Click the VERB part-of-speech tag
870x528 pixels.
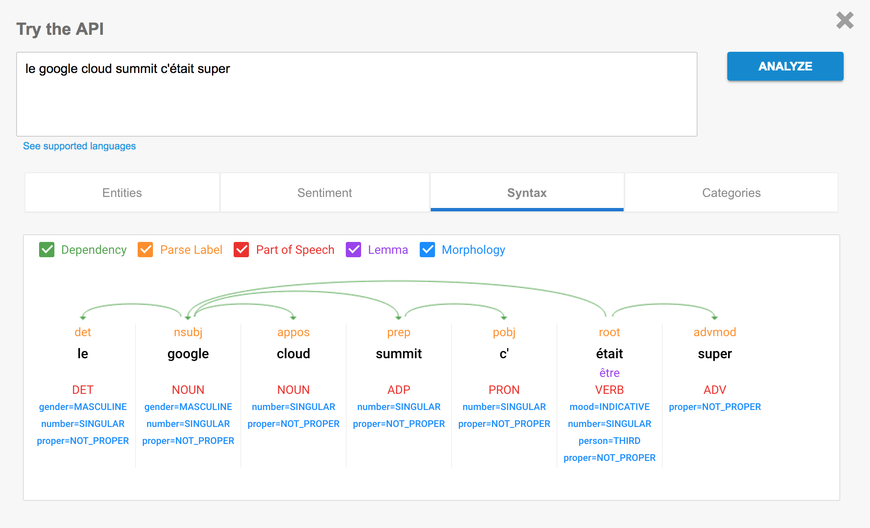[x=609, y=390]
